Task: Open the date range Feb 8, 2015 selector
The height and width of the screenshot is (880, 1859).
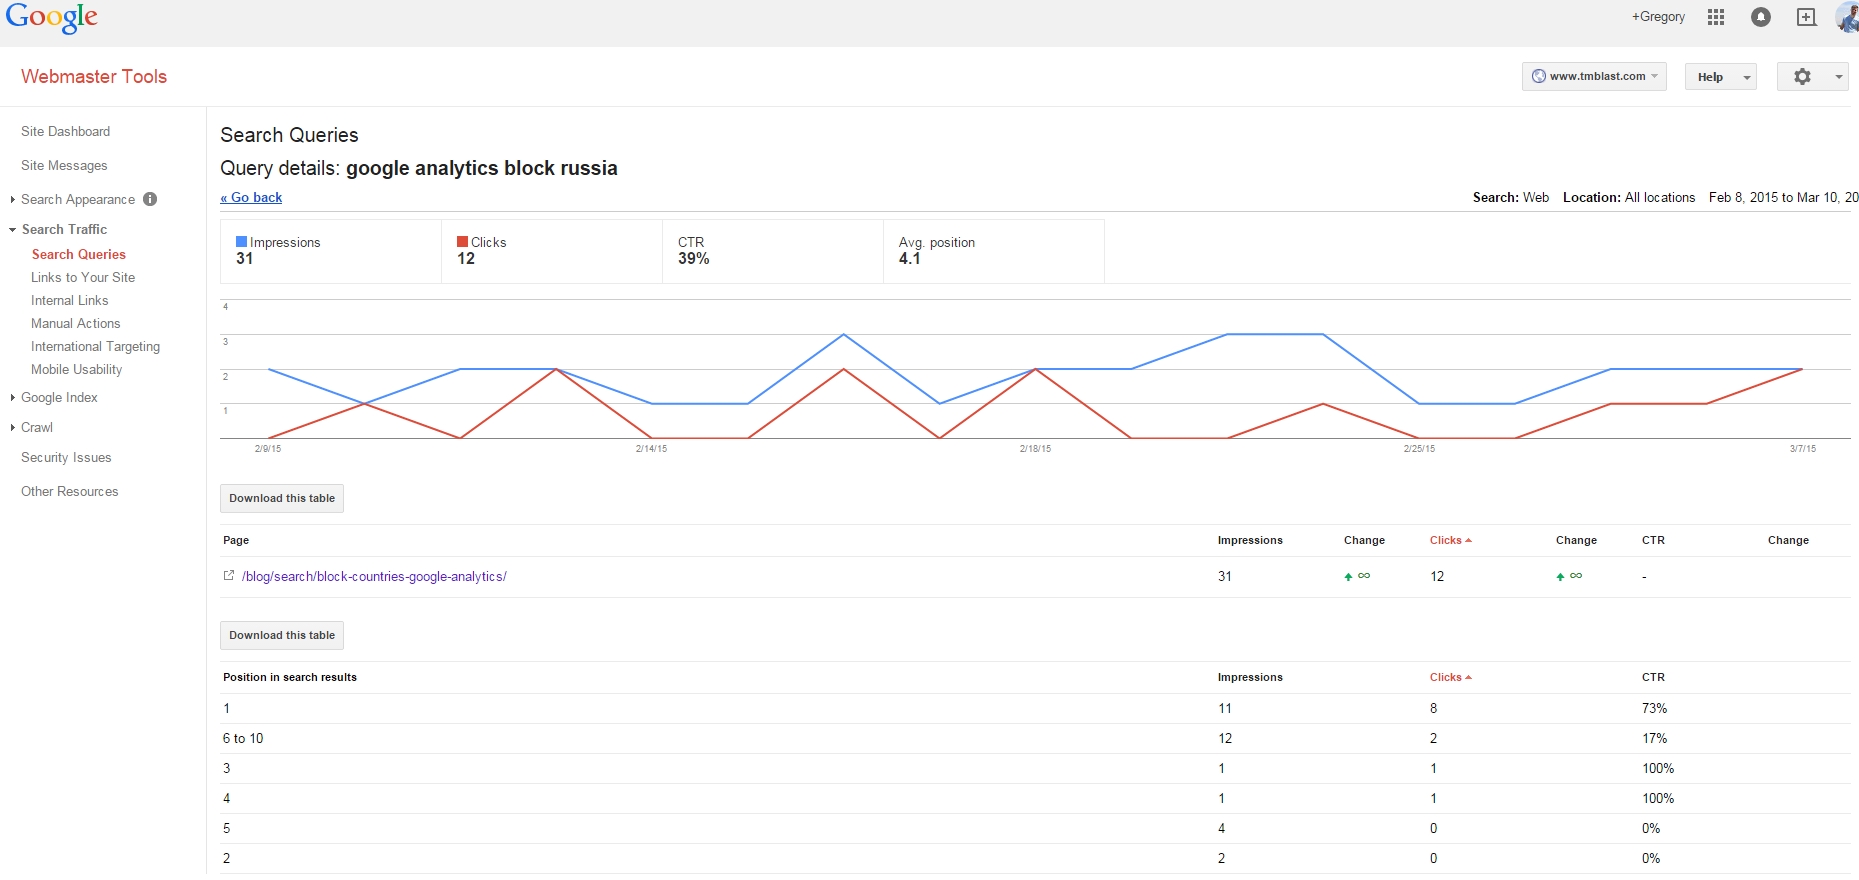Action: (x=1783, y=197)
